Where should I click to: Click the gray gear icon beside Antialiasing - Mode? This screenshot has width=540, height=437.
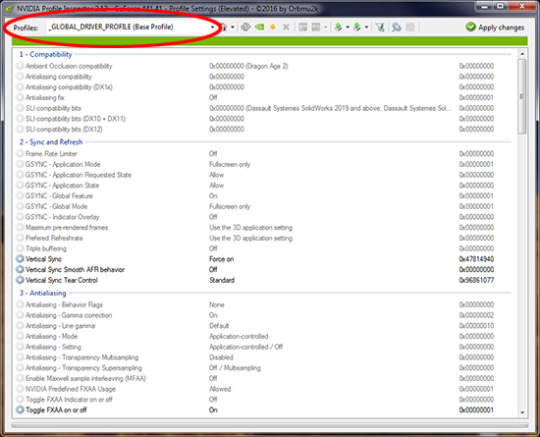20,336
